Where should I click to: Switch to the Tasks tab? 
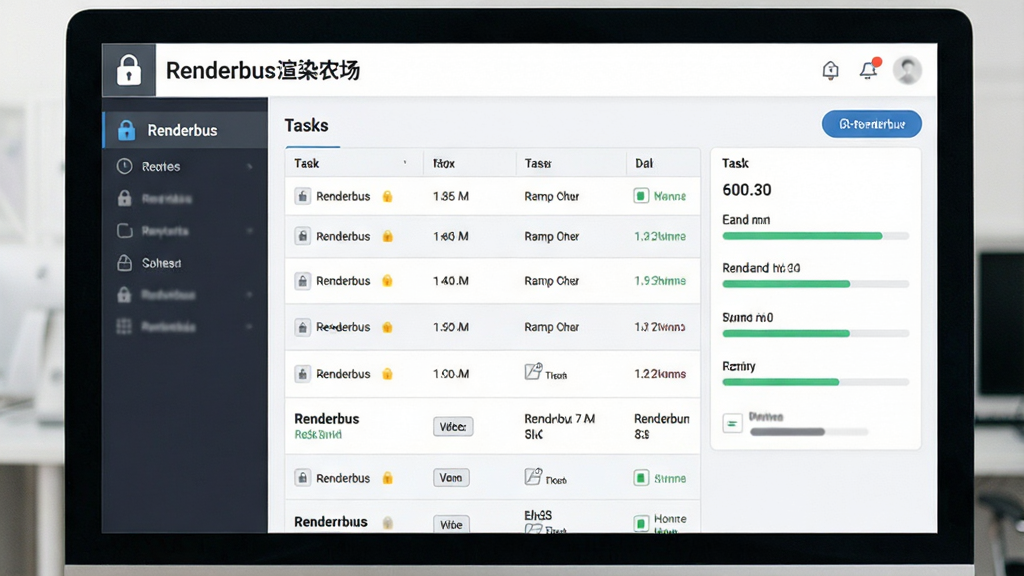click(306, 125)
